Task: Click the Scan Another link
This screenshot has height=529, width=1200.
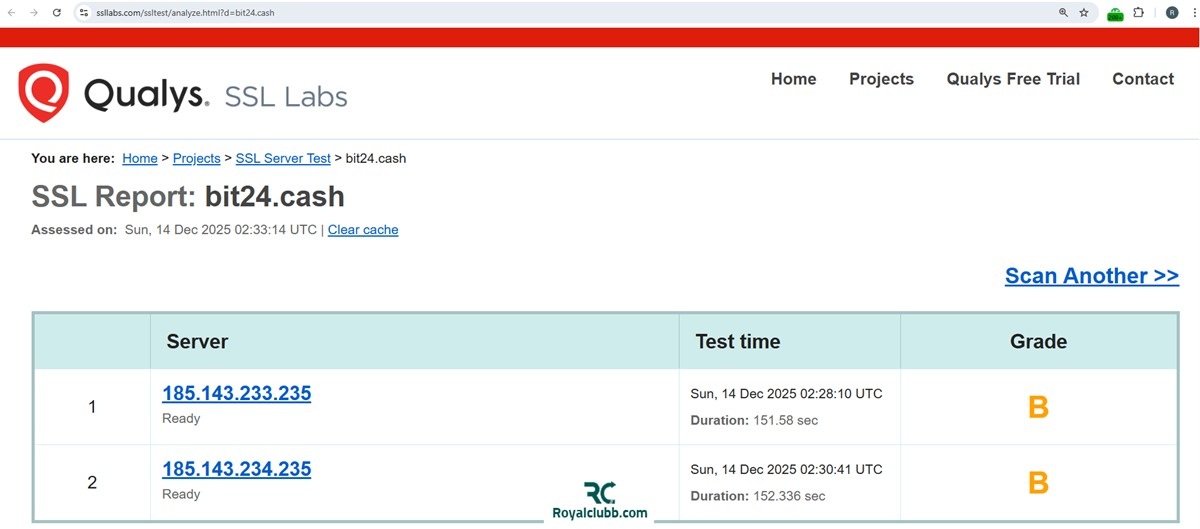Action: point(1091,276)
